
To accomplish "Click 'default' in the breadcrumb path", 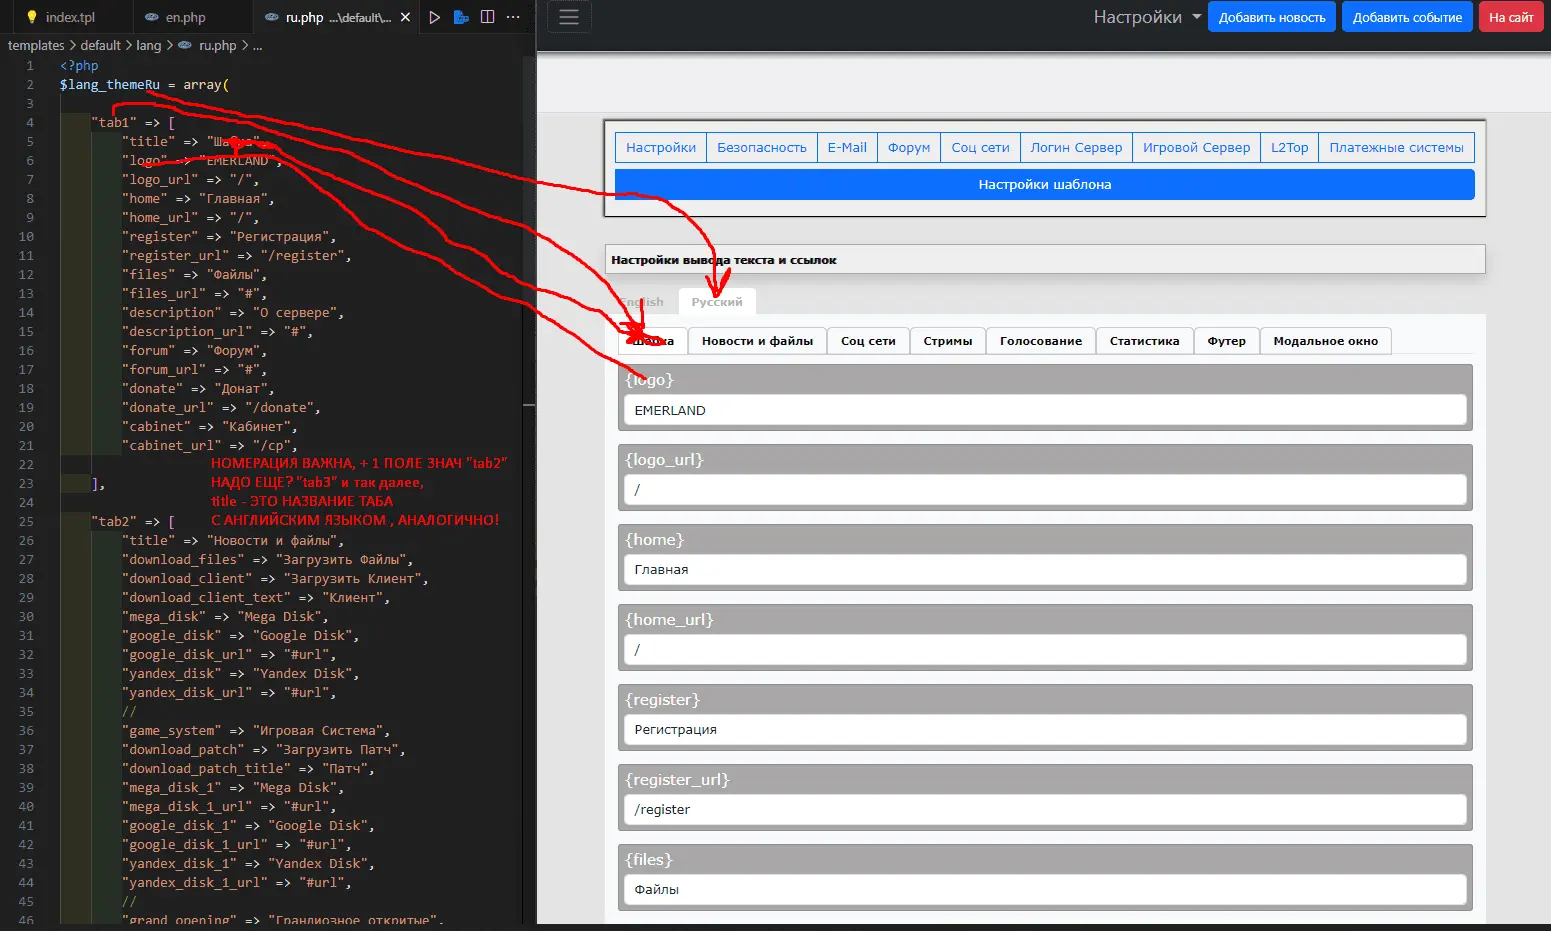I will click(x=101, y=46).
